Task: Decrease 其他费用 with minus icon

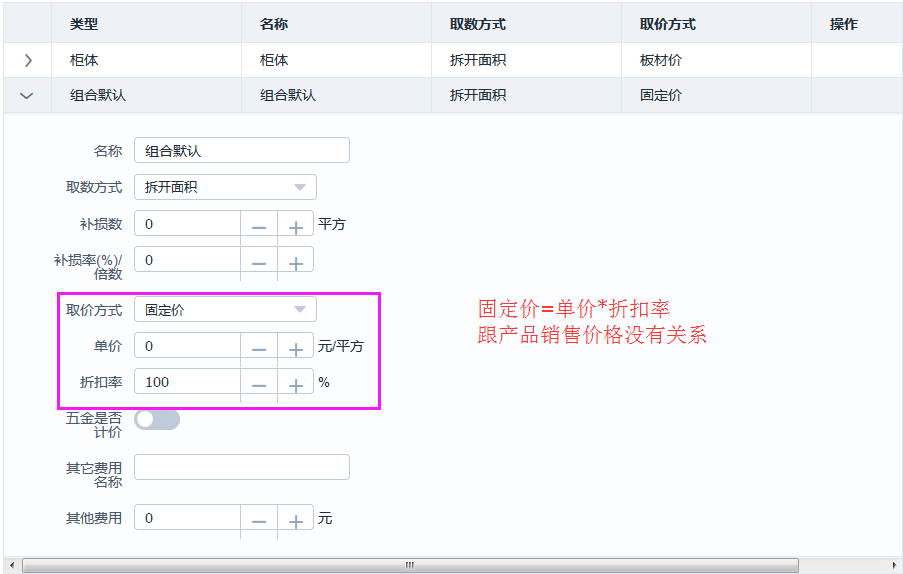Action: tap(259, 521)
